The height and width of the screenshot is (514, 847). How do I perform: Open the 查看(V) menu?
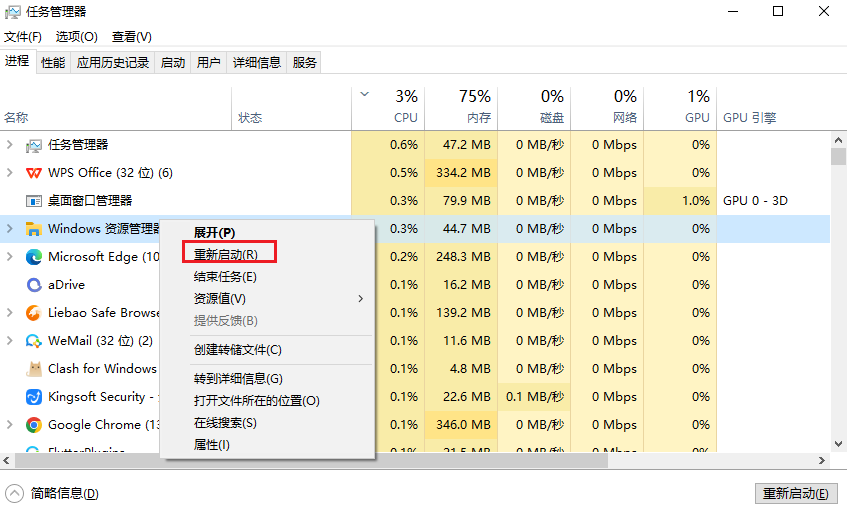(132, 37)
